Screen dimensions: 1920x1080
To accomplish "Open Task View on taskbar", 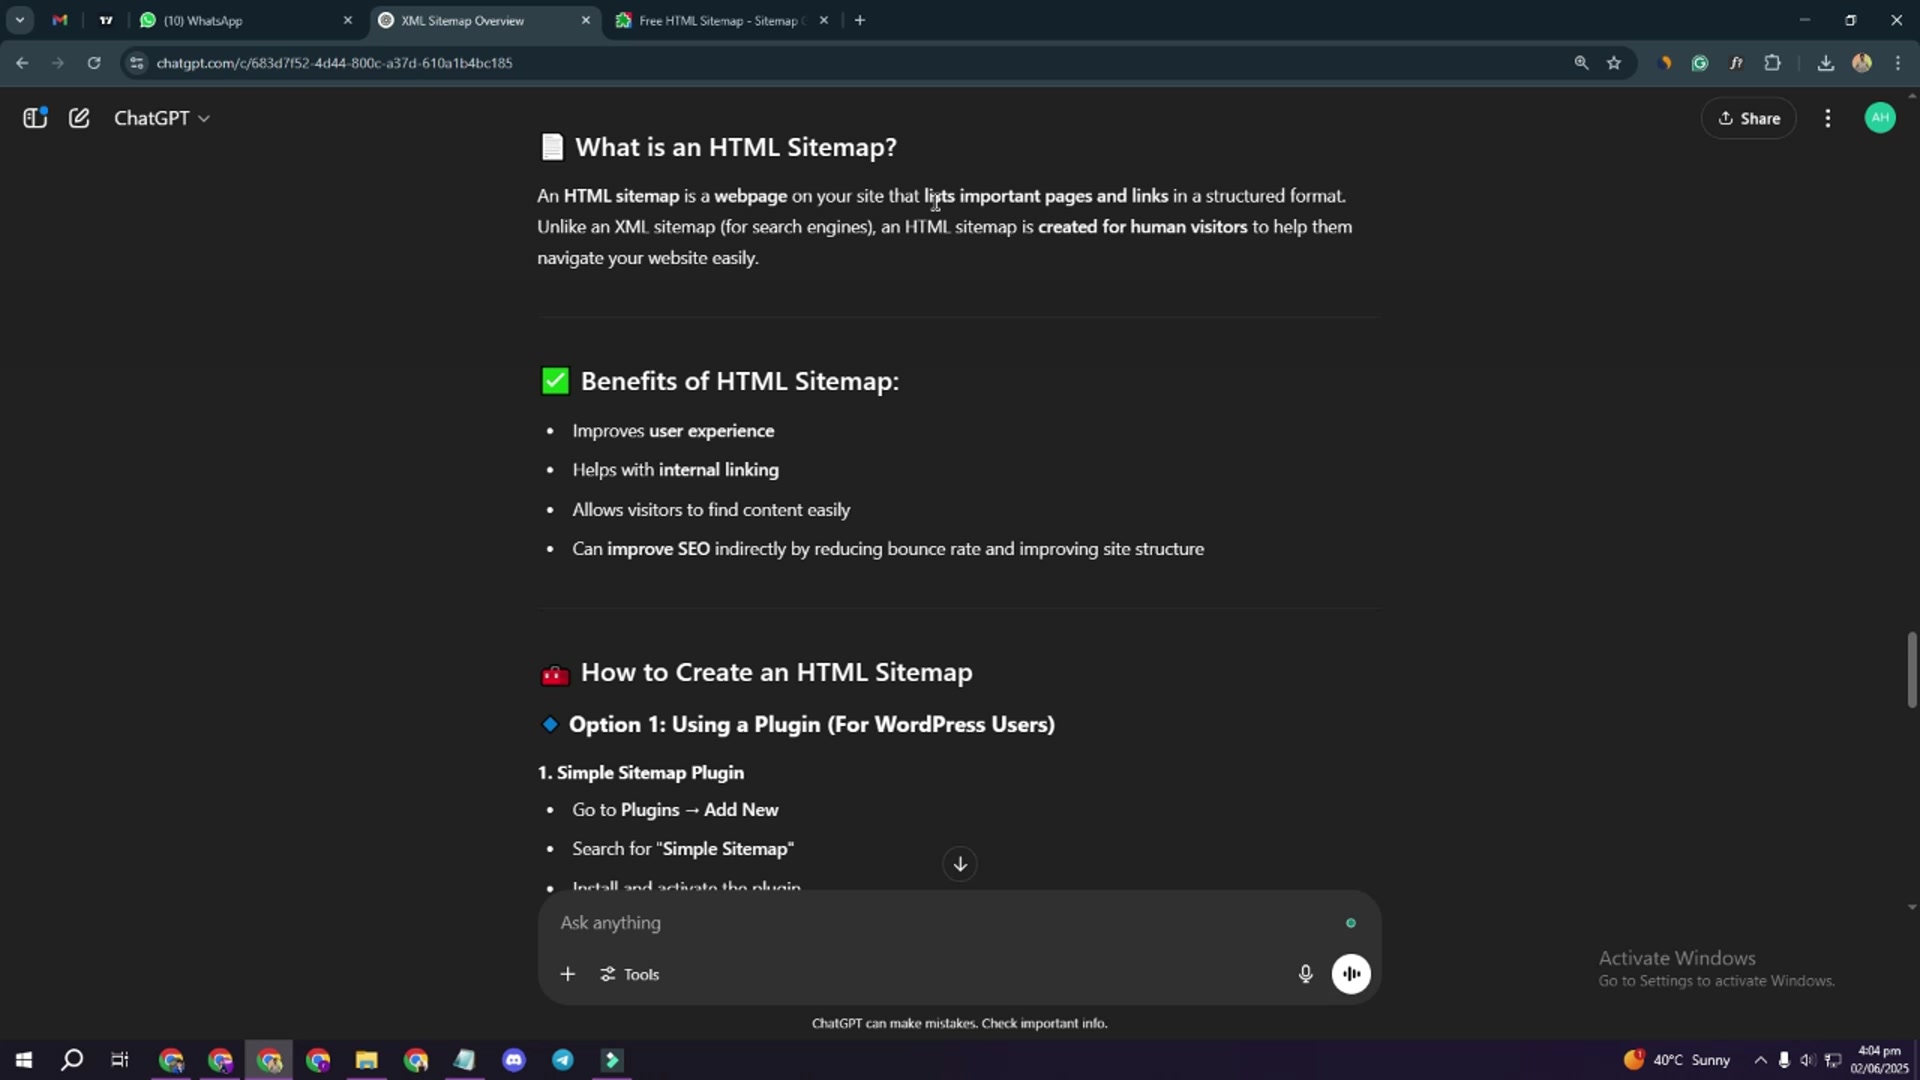I will click(120, 1060).
